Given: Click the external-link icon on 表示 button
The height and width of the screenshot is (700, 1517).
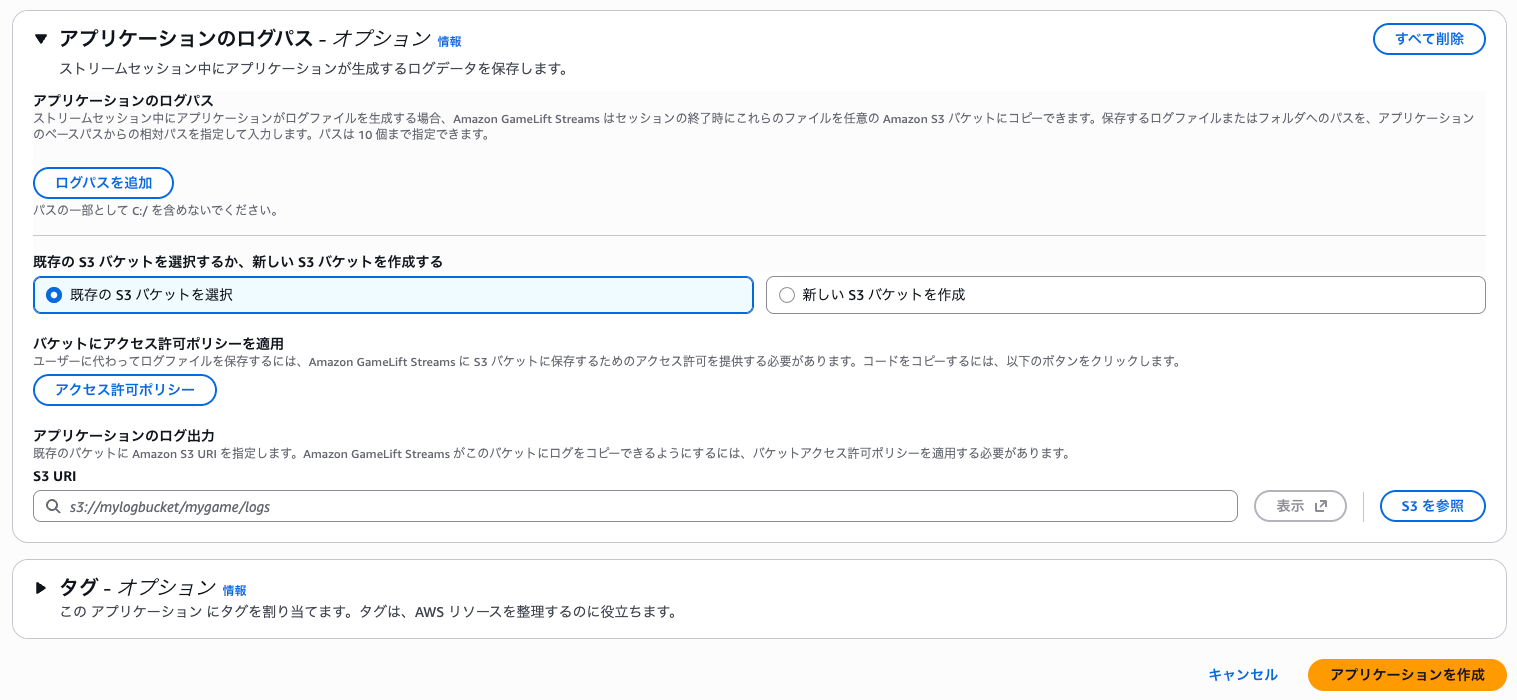Looking at the screenshot, I should pos(1321,506).
